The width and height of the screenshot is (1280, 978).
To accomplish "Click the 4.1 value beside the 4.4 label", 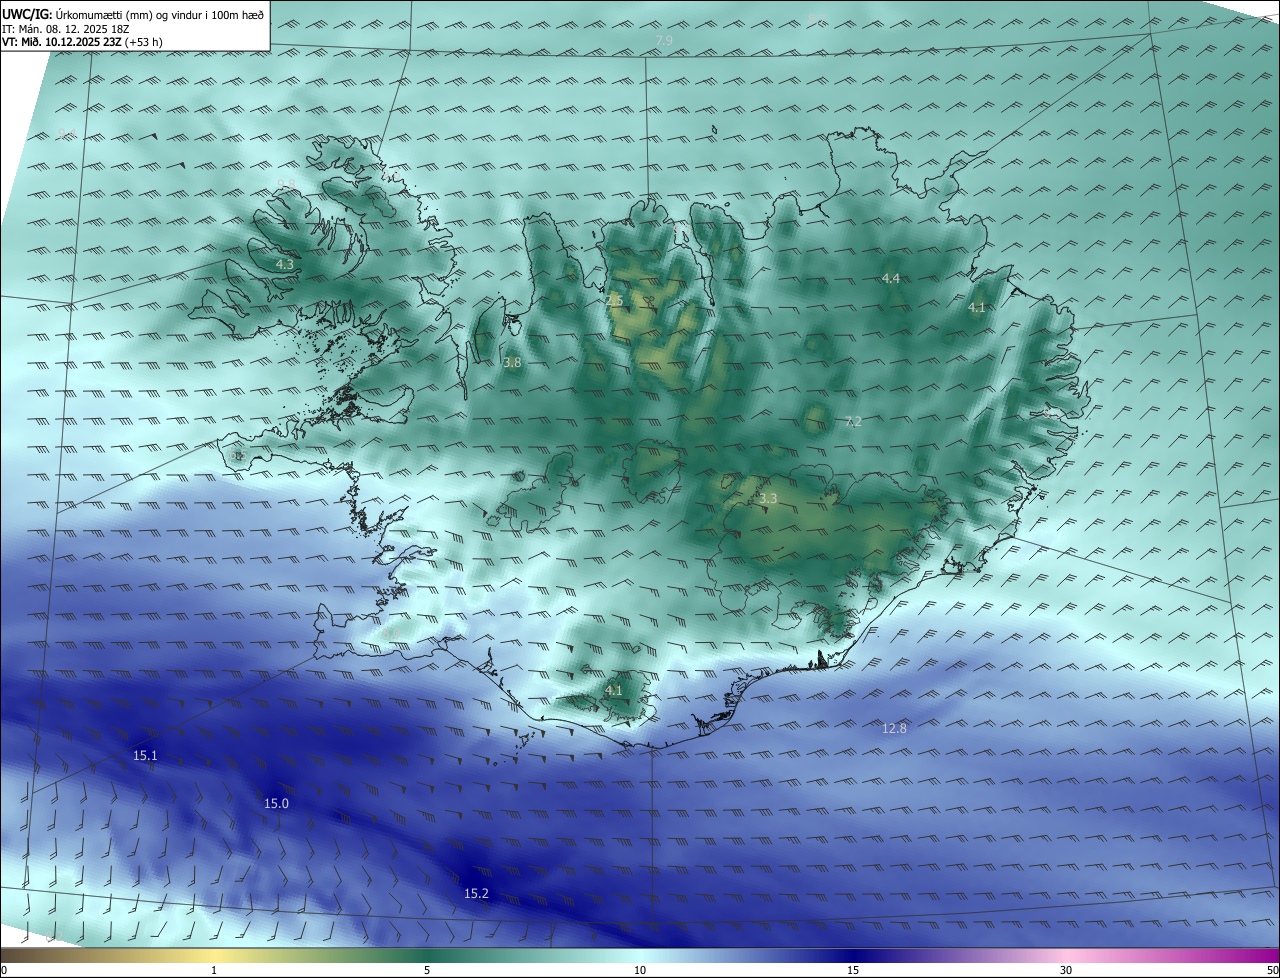I will [x=977, y=308].
